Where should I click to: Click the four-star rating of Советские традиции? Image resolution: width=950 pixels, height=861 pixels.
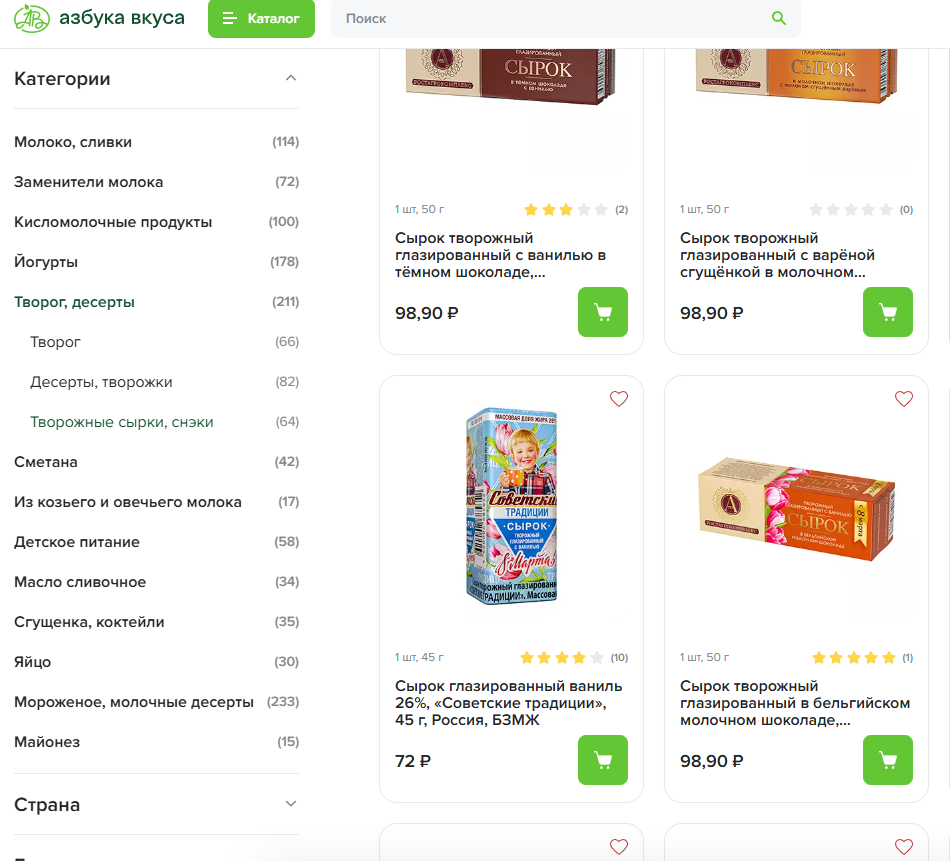pos(561,658)
